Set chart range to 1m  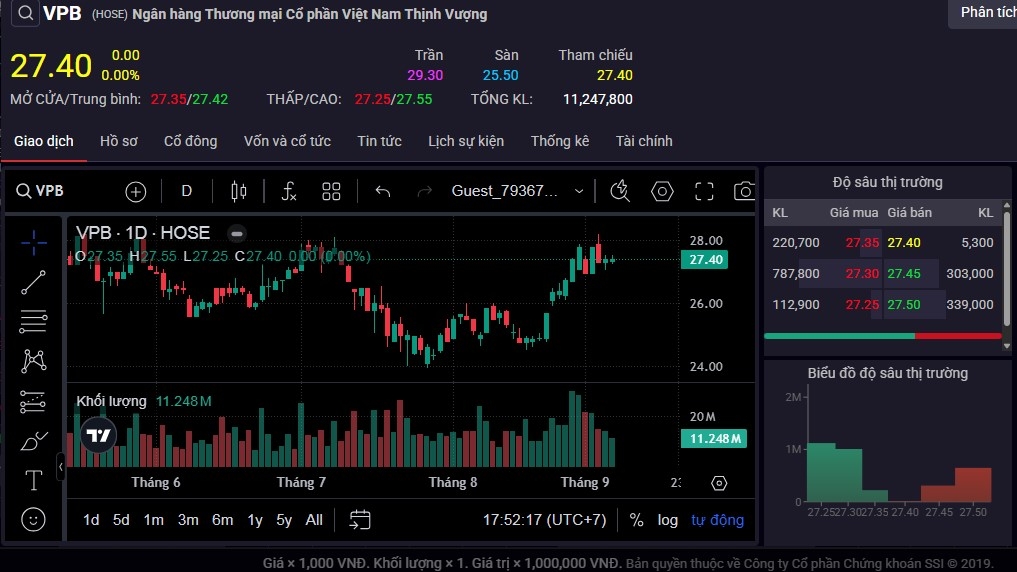pos(154,520)
